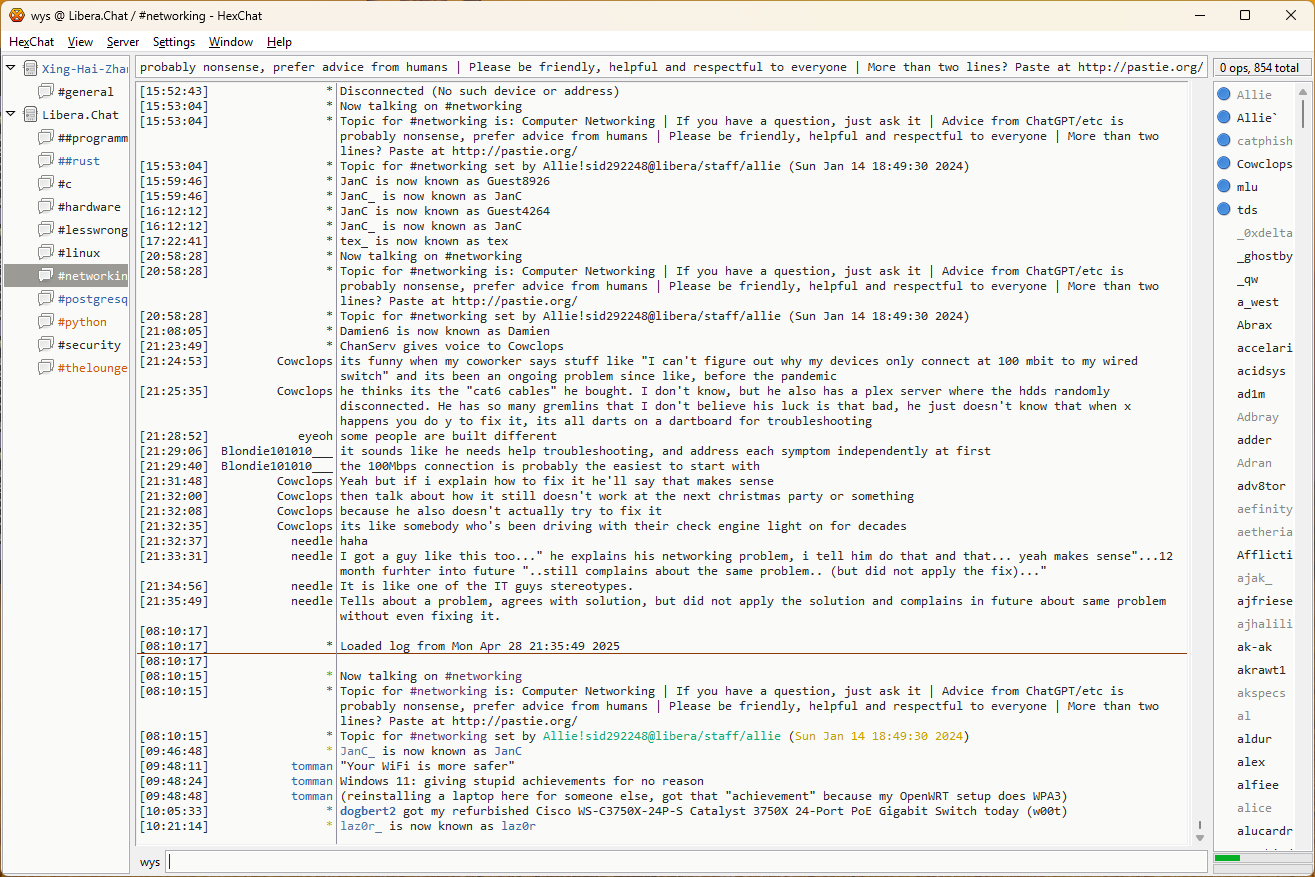Select user mlu in the user list
The image size is (1315, 877).
point(1247,187)
